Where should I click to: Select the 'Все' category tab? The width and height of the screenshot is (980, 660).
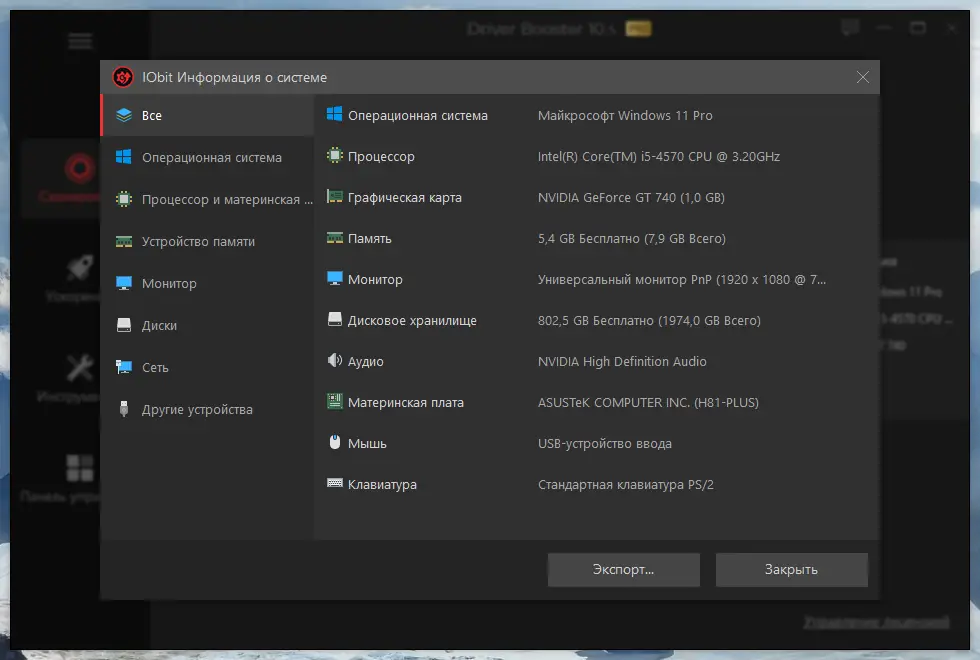click(208, 115)
